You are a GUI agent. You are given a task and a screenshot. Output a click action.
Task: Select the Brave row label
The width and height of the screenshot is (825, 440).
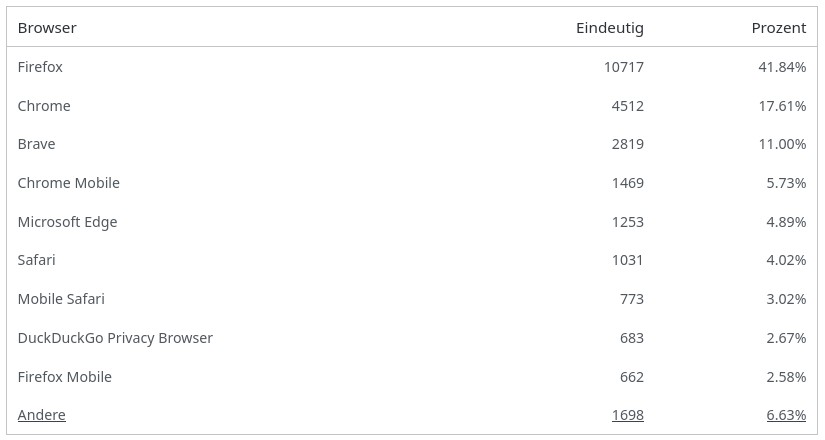point(36,144)
